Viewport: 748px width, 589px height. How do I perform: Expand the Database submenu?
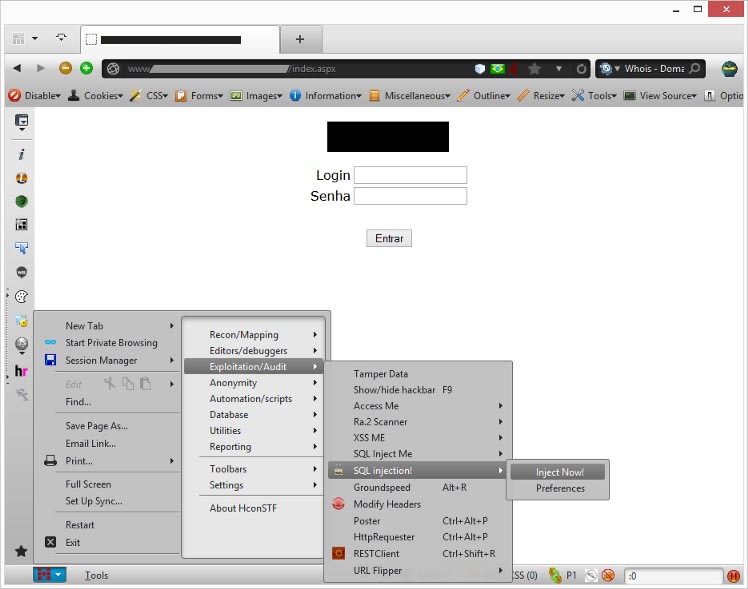254,414
